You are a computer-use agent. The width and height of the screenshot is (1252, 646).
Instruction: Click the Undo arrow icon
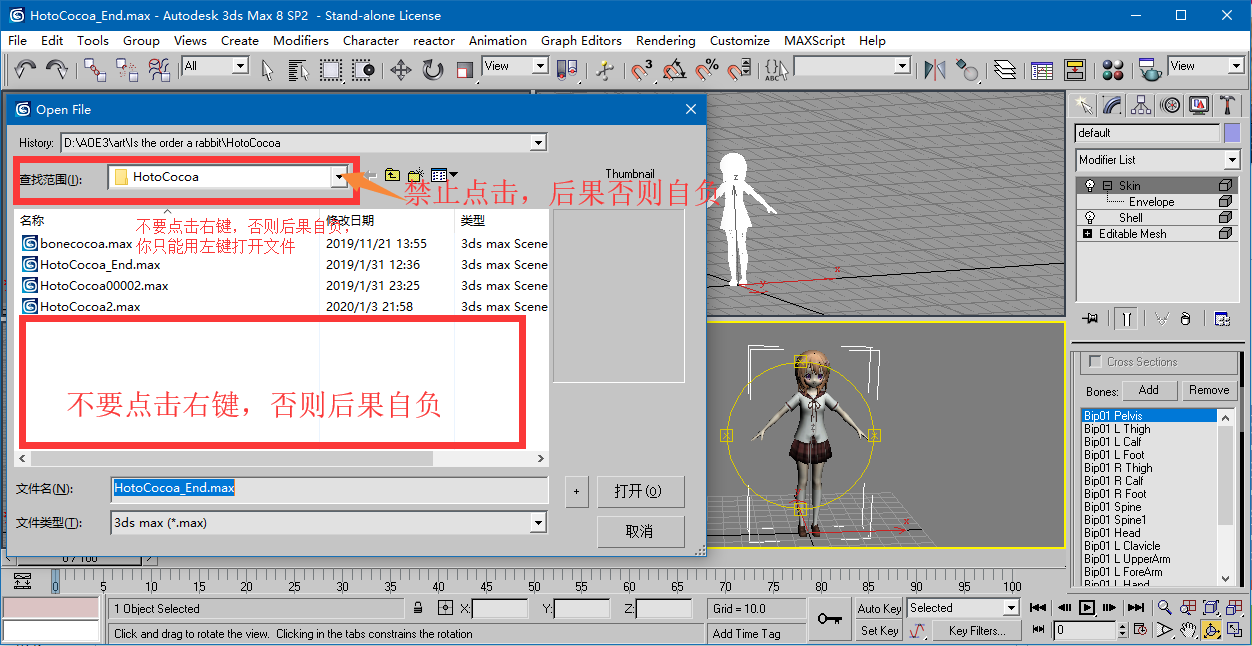pyautogui.click(x=25, y=69)
